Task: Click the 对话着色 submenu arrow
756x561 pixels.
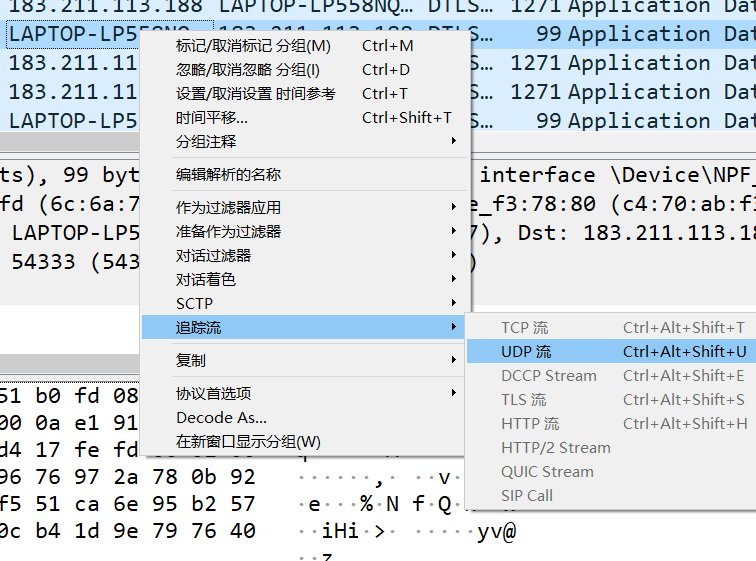Action: (454, 279)
